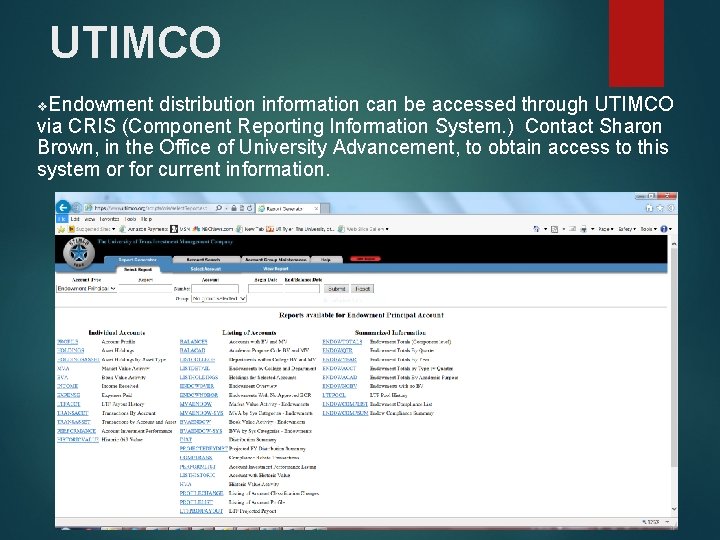Click the command bar Home icon
This screenshot has width=720, height=540.
pos(536,229)
